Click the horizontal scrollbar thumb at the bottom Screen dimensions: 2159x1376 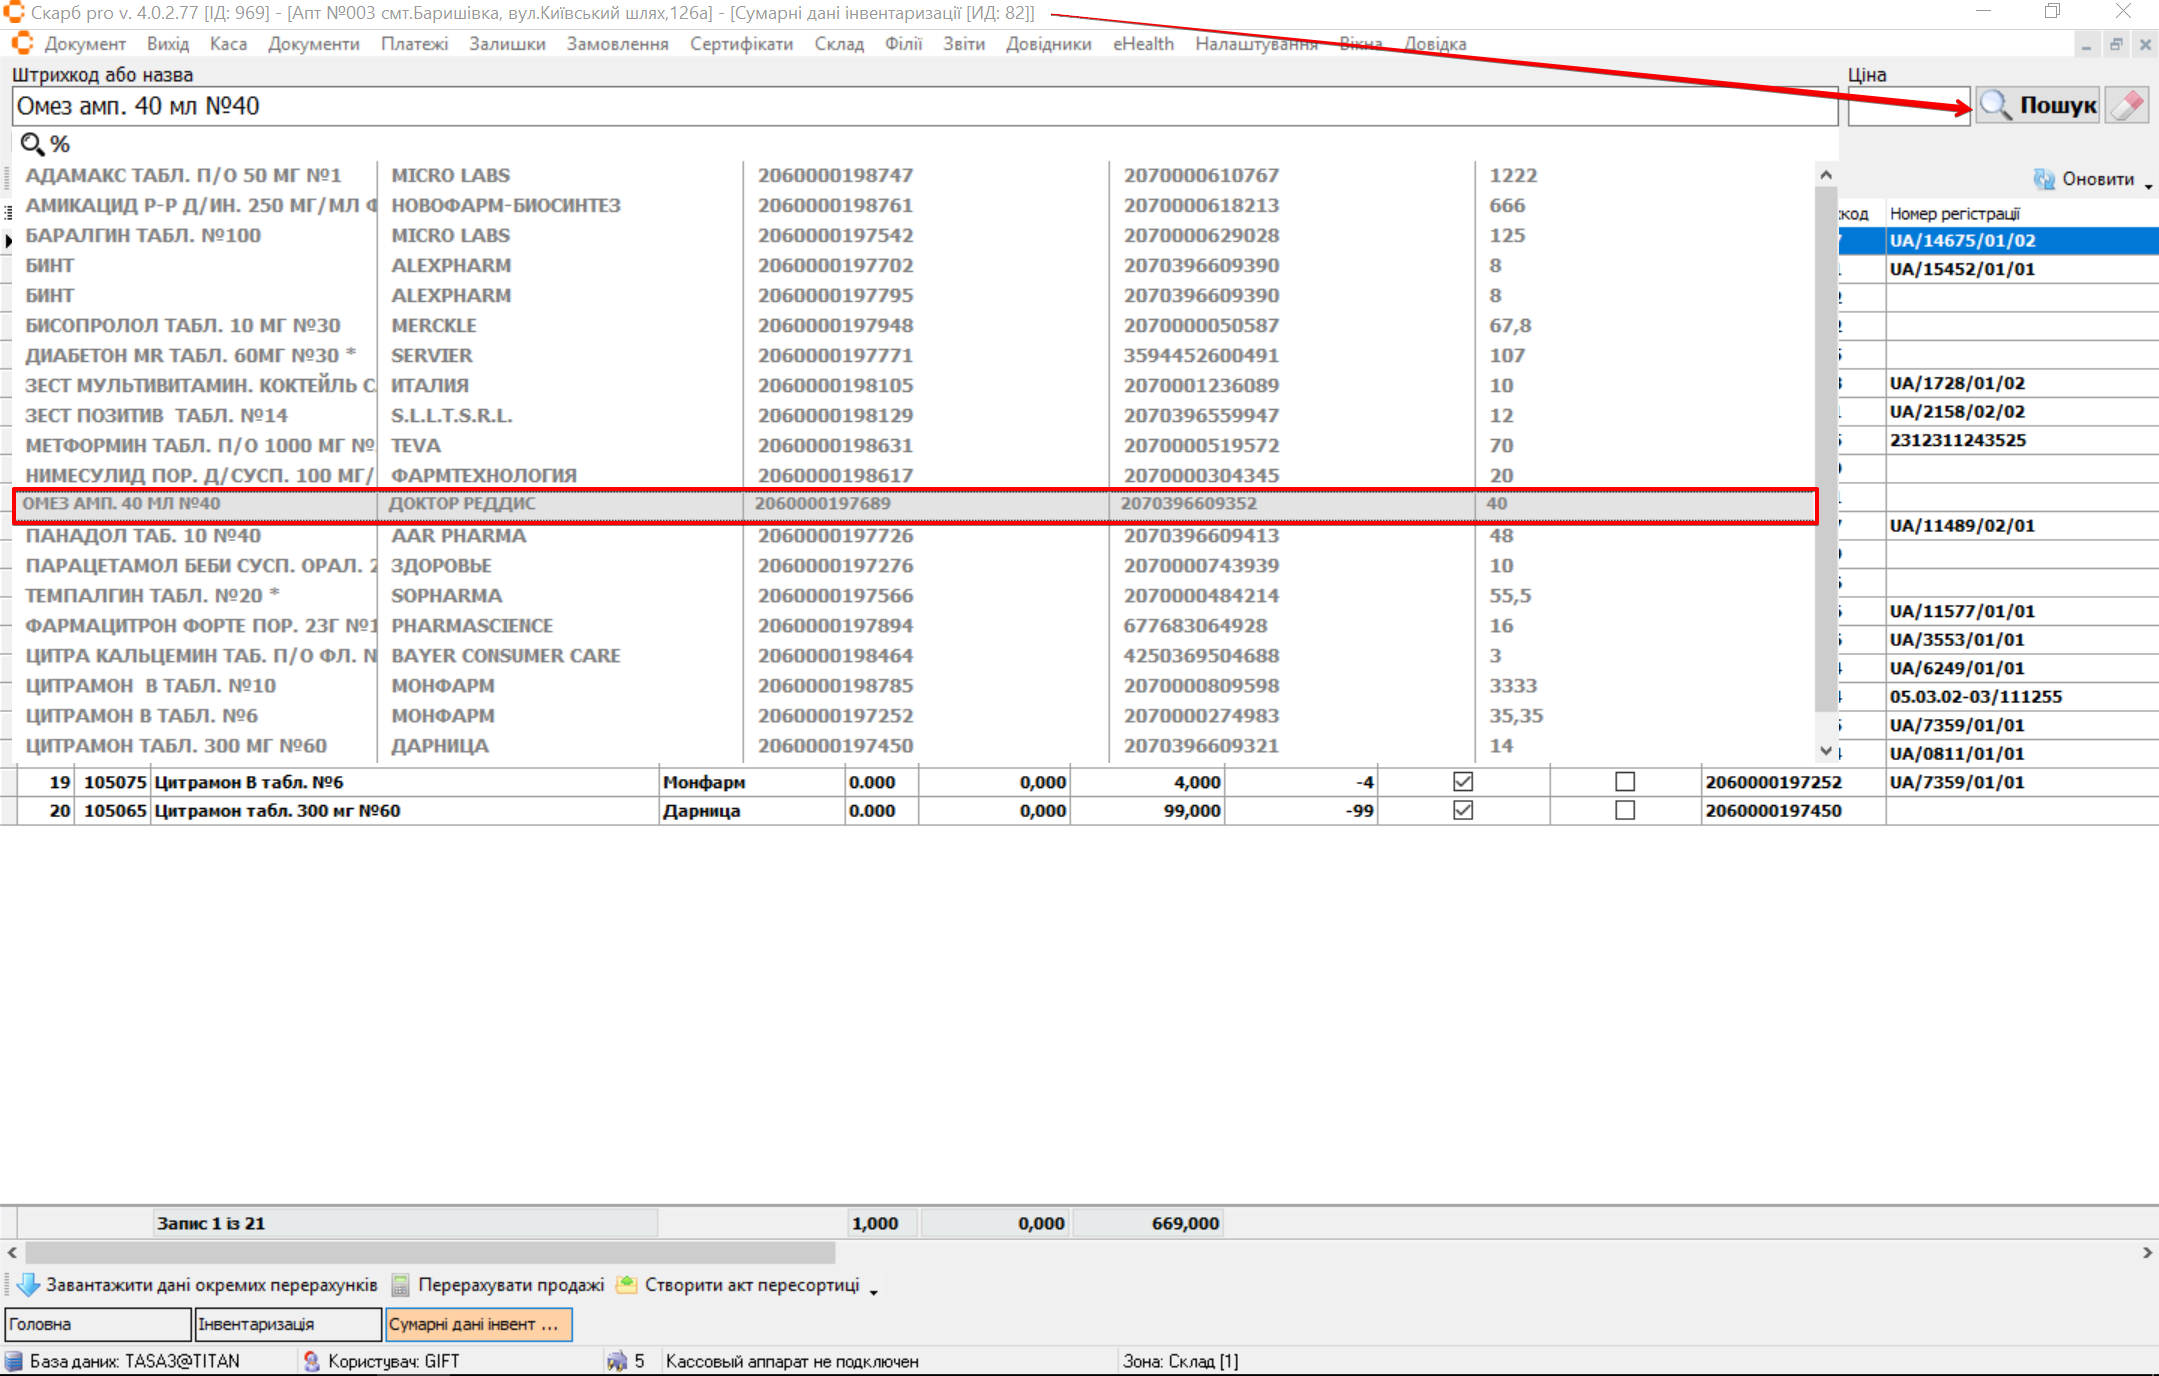pos(430,1252)
